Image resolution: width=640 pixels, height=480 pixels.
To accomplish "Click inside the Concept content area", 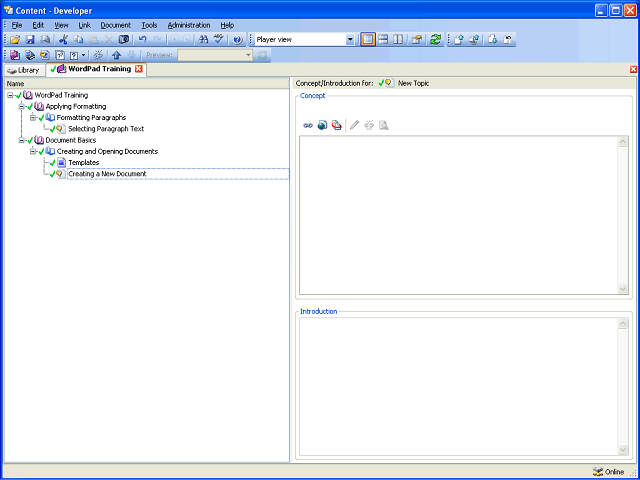I will [459, 215].
